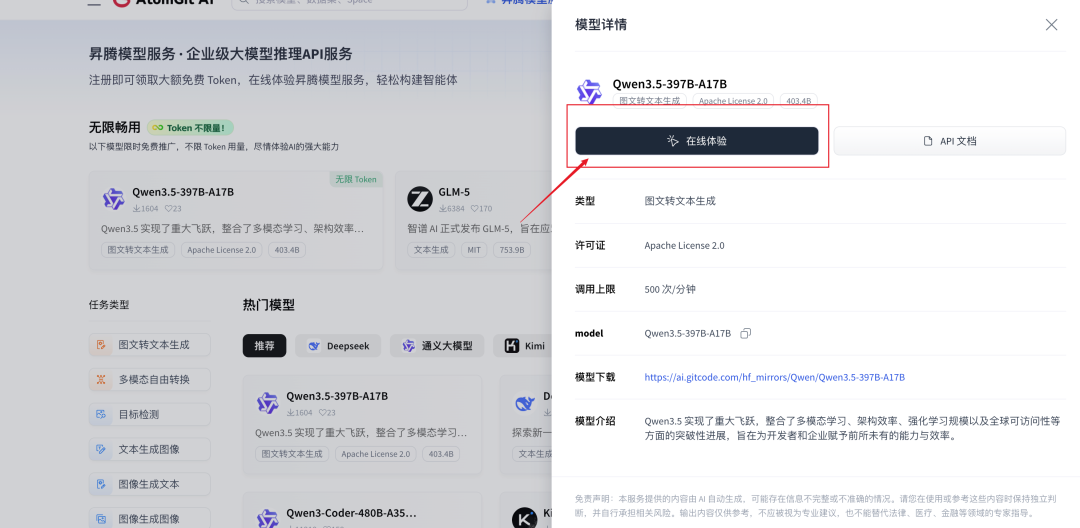Click the green 无限 Token corner badge
The width and height of the screenshot is (1080, 528).
click(x=355, y=179)
